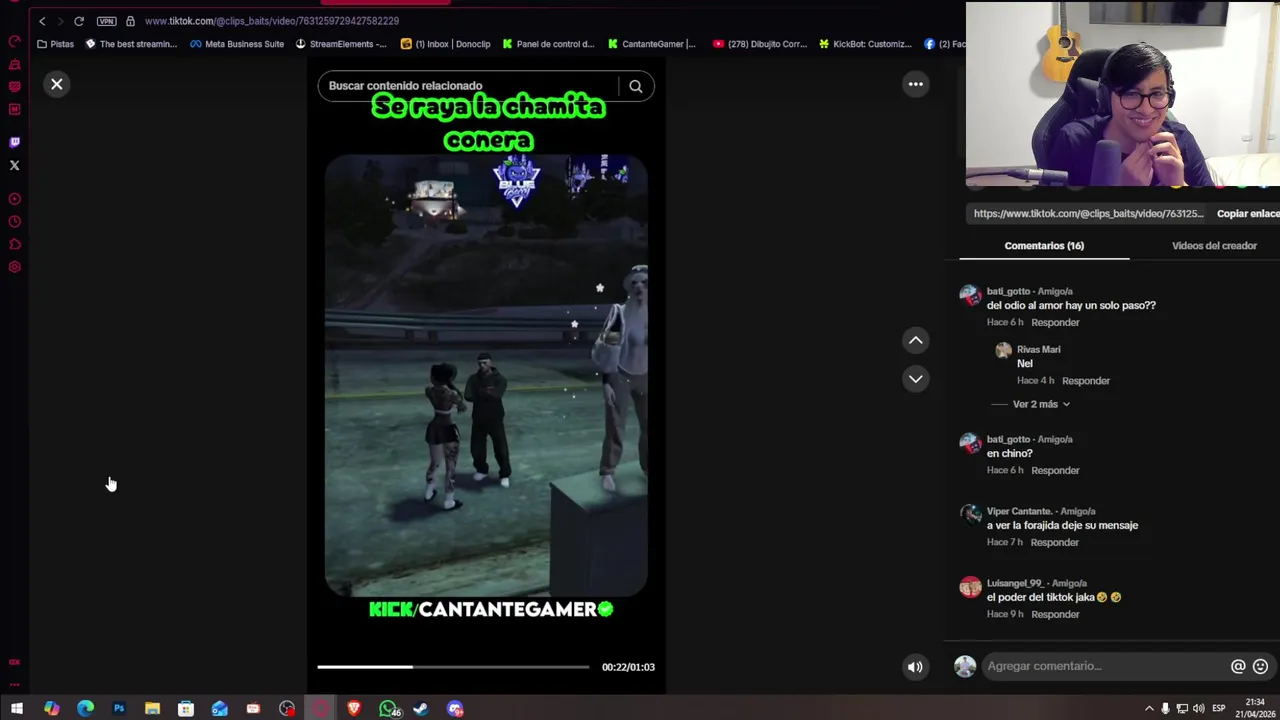Go to next video with down arrow
1280x720 pixels.
[915, 378]
